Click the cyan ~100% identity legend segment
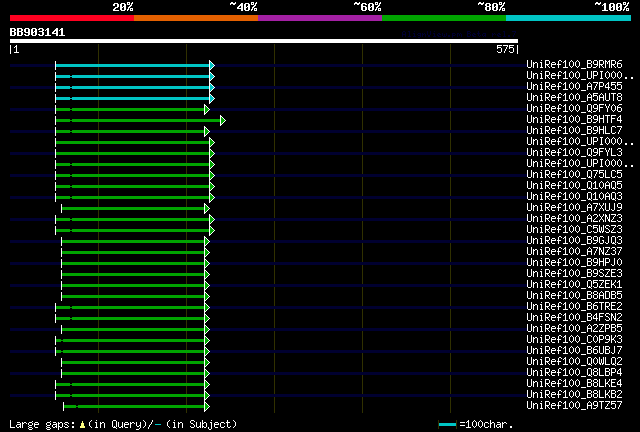 tap(569, 18)
